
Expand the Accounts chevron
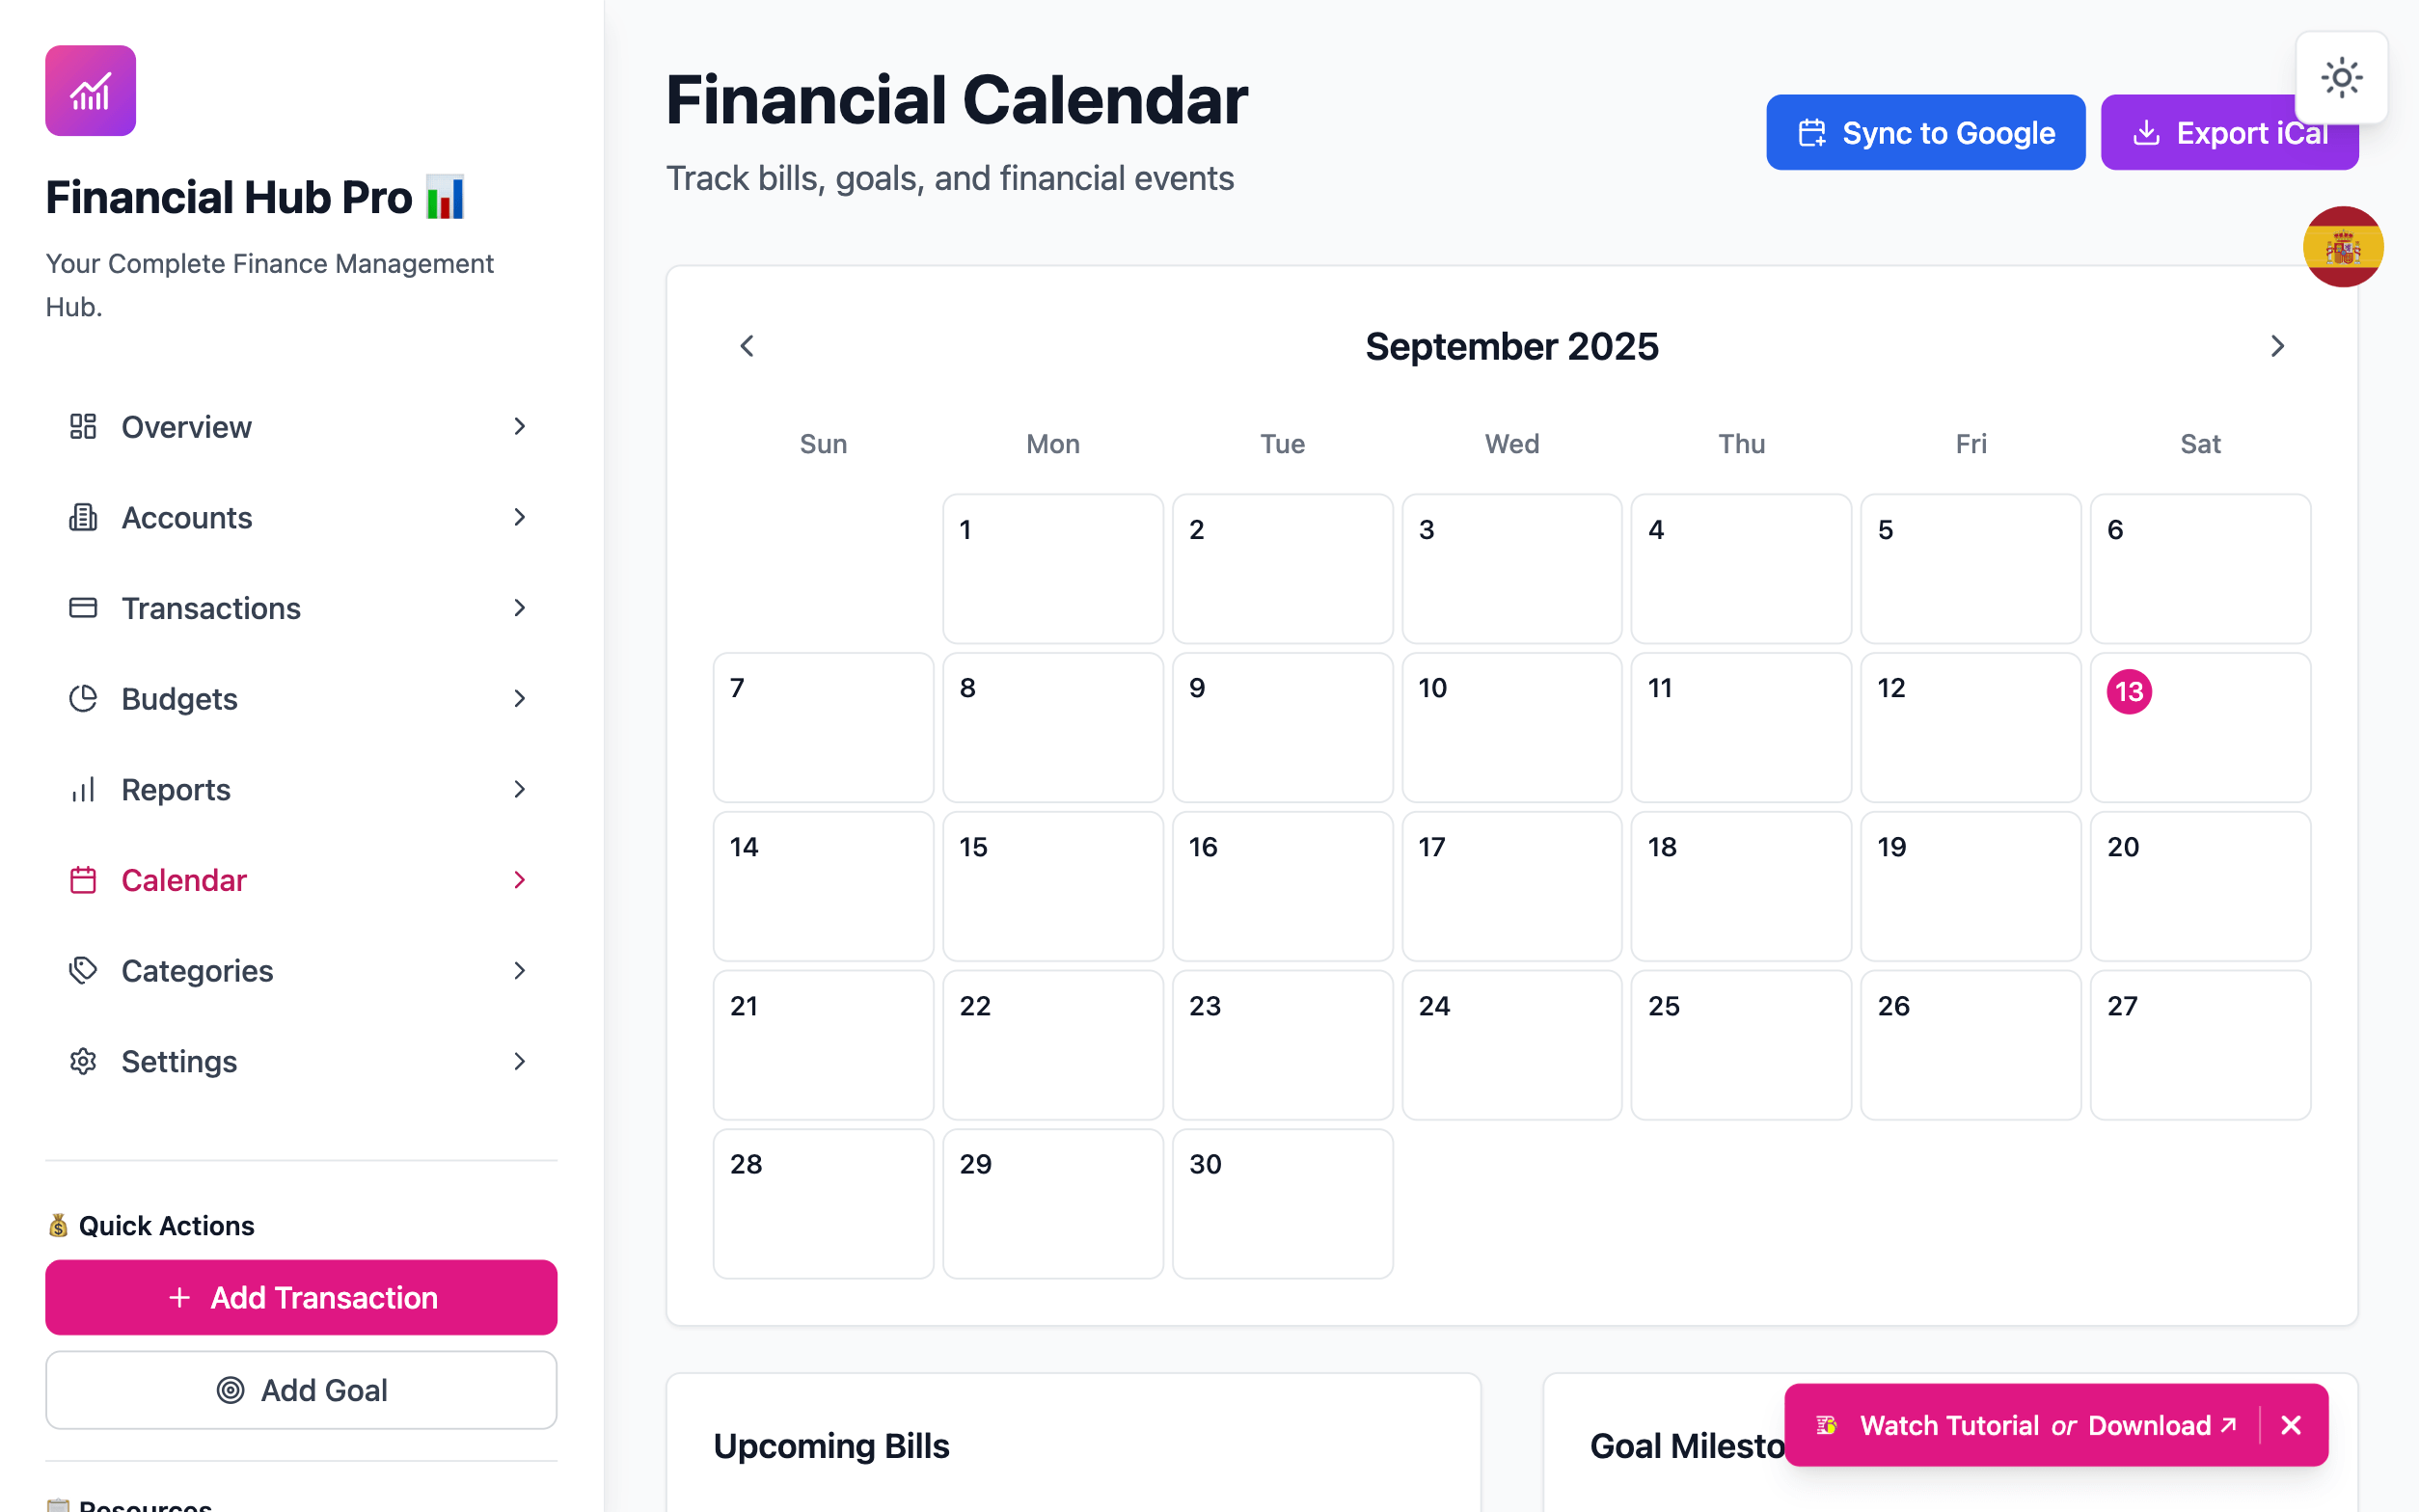[x=519, y=518]
